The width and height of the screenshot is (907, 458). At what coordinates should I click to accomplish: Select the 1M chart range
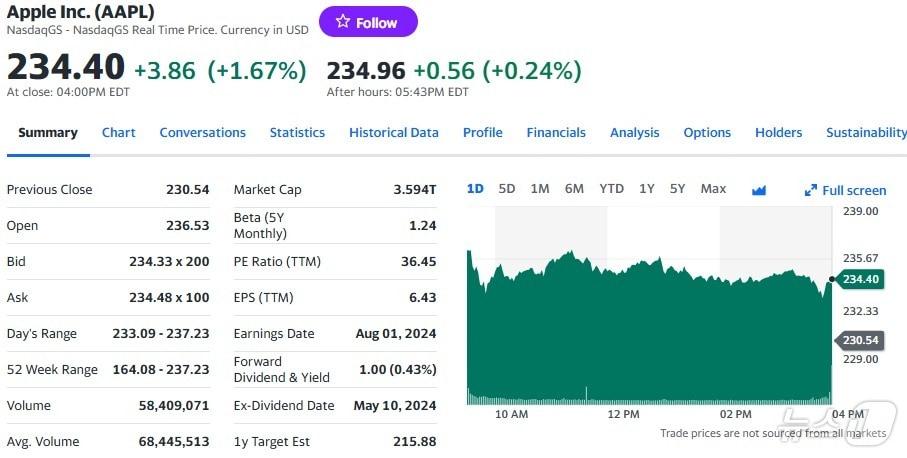(x=540, y=189)
